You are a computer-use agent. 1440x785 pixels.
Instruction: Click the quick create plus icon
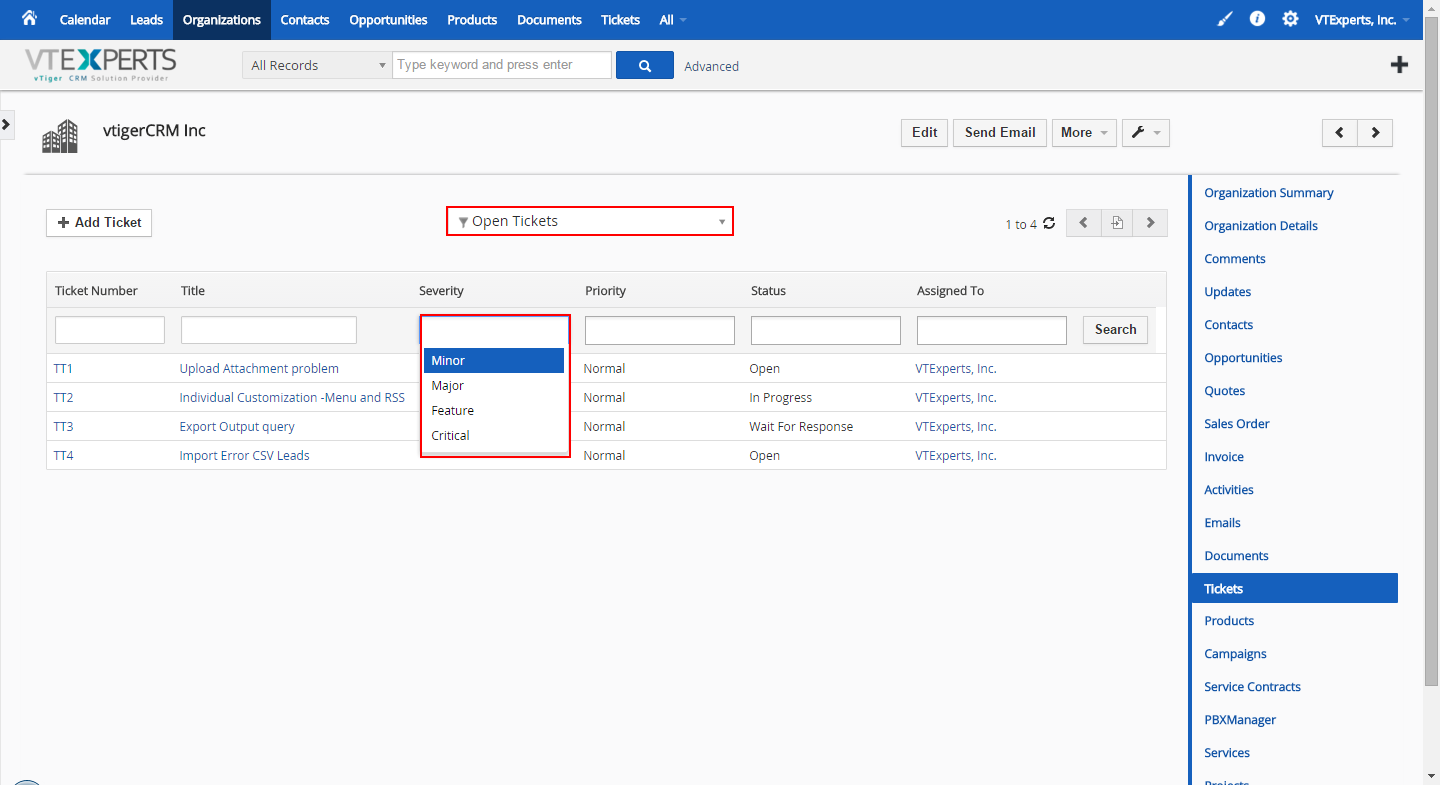(1400, 65)
